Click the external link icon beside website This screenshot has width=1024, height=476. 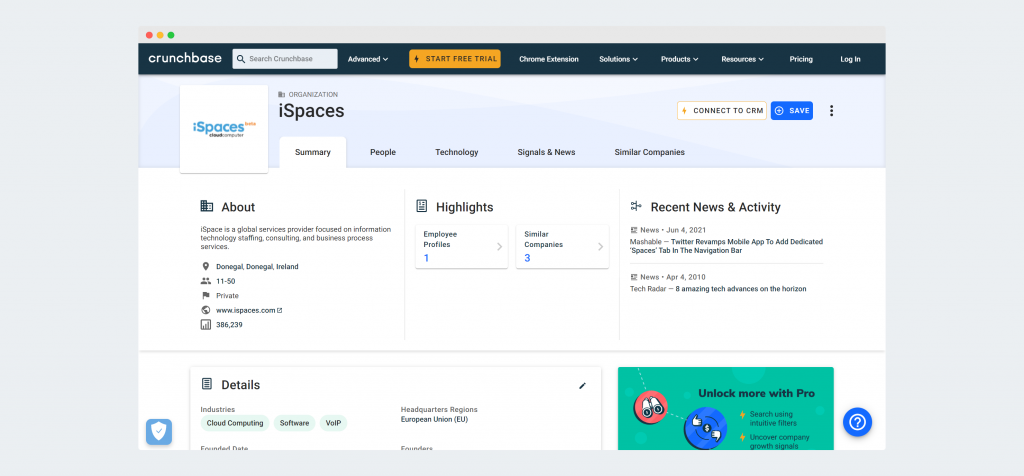pyautogui.click(x=280, y=310)
